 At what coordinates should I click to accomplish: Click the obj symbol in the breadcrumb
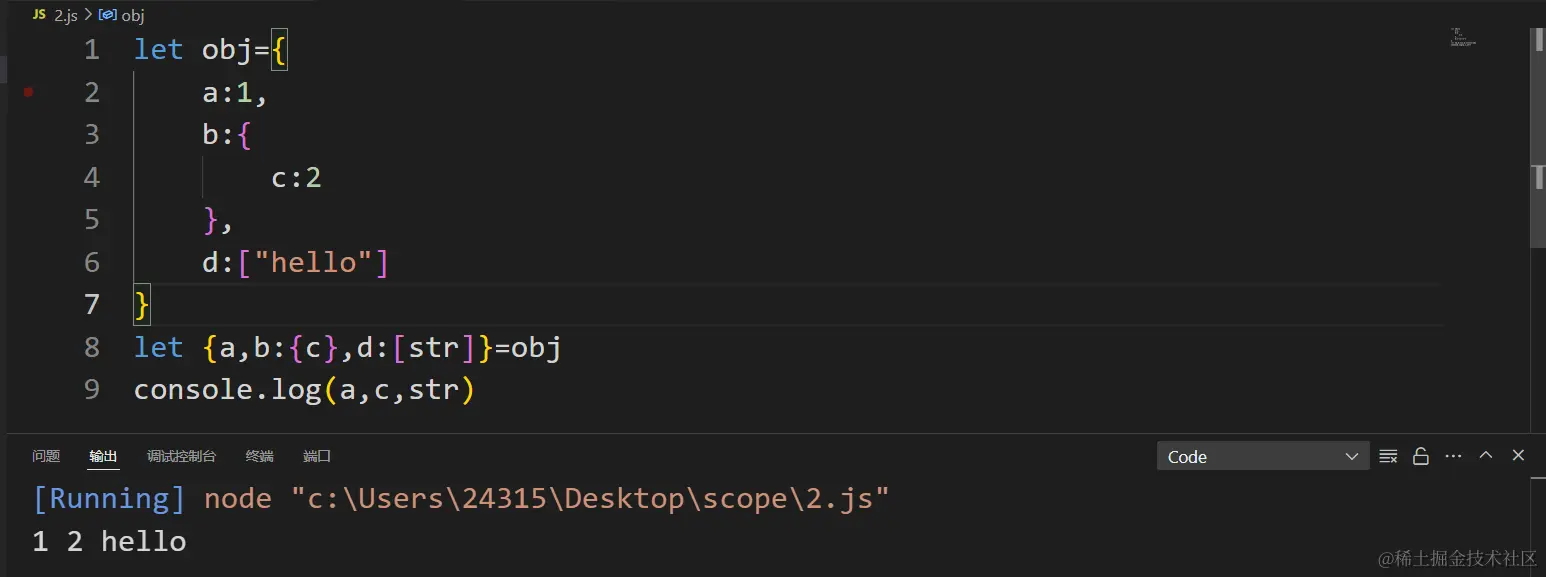[133, 16]
